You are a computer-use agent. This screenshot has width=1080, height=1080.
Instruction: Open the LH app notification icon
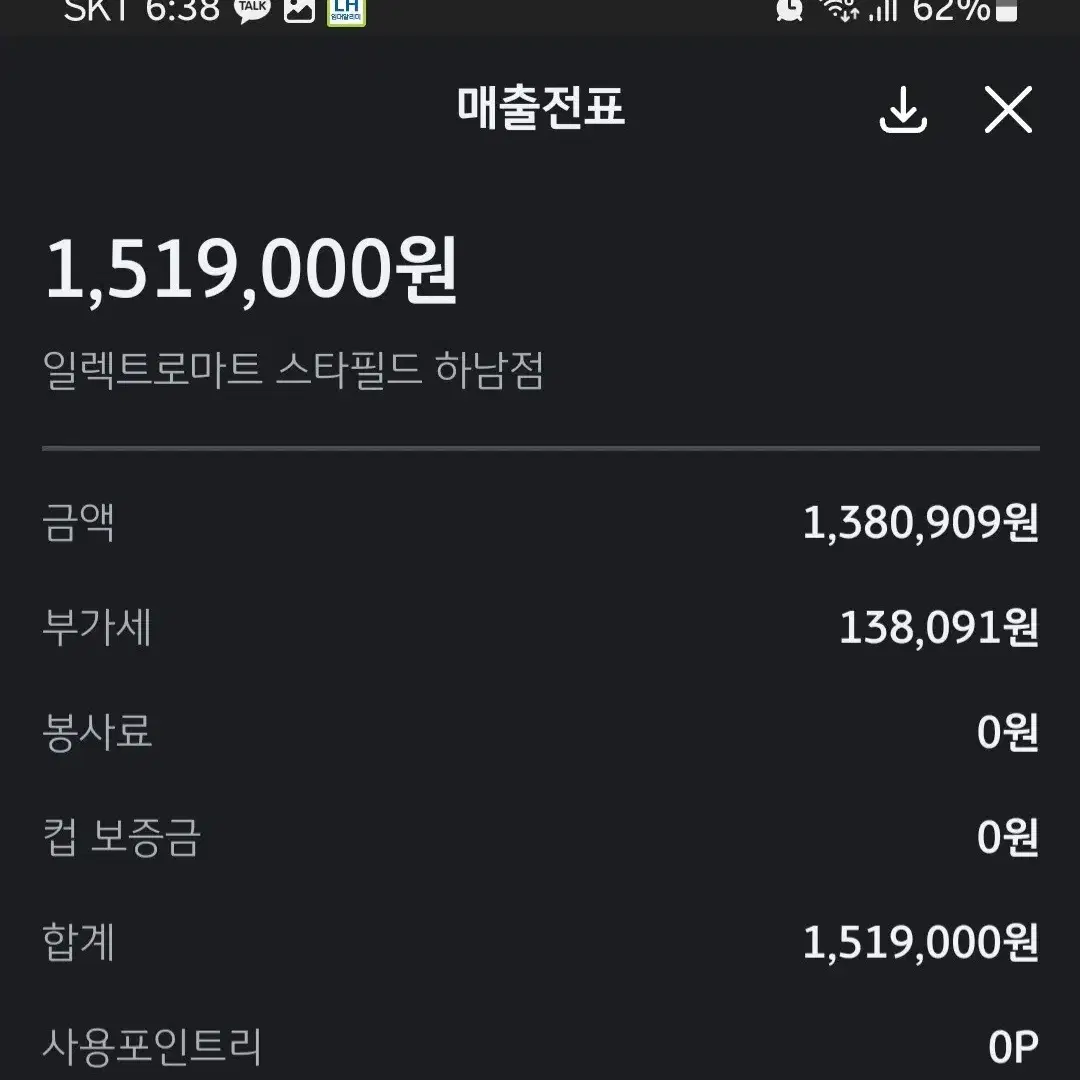pos(346,10)
